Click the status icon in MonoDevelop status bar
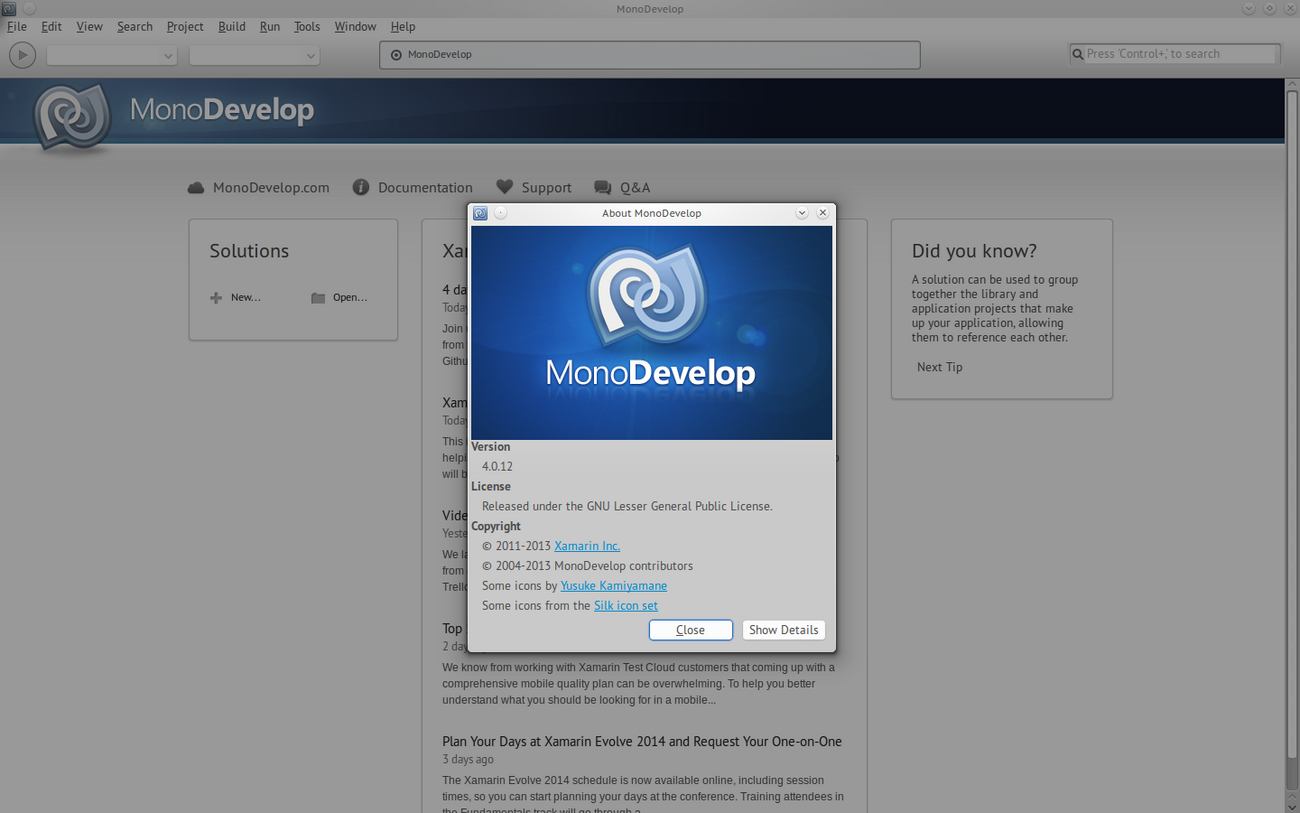 tap(396, 55)
